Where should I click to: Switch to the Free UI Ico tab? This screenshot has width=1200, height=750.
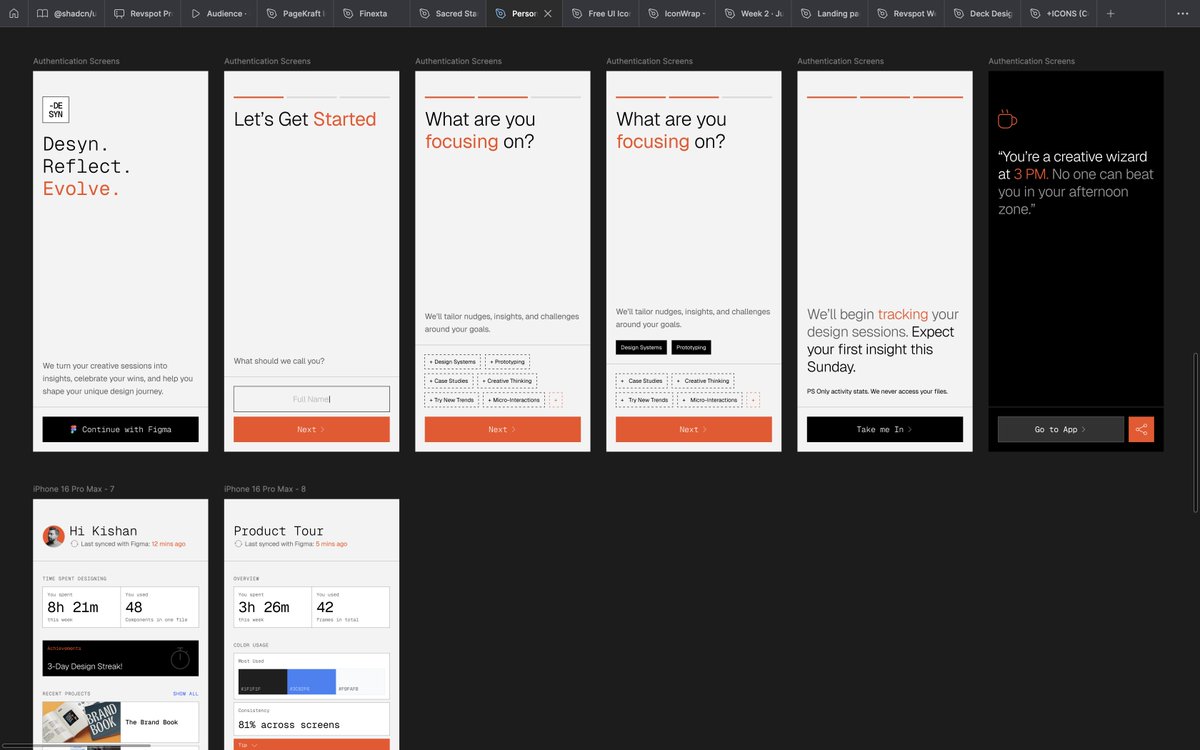(599, 14)
